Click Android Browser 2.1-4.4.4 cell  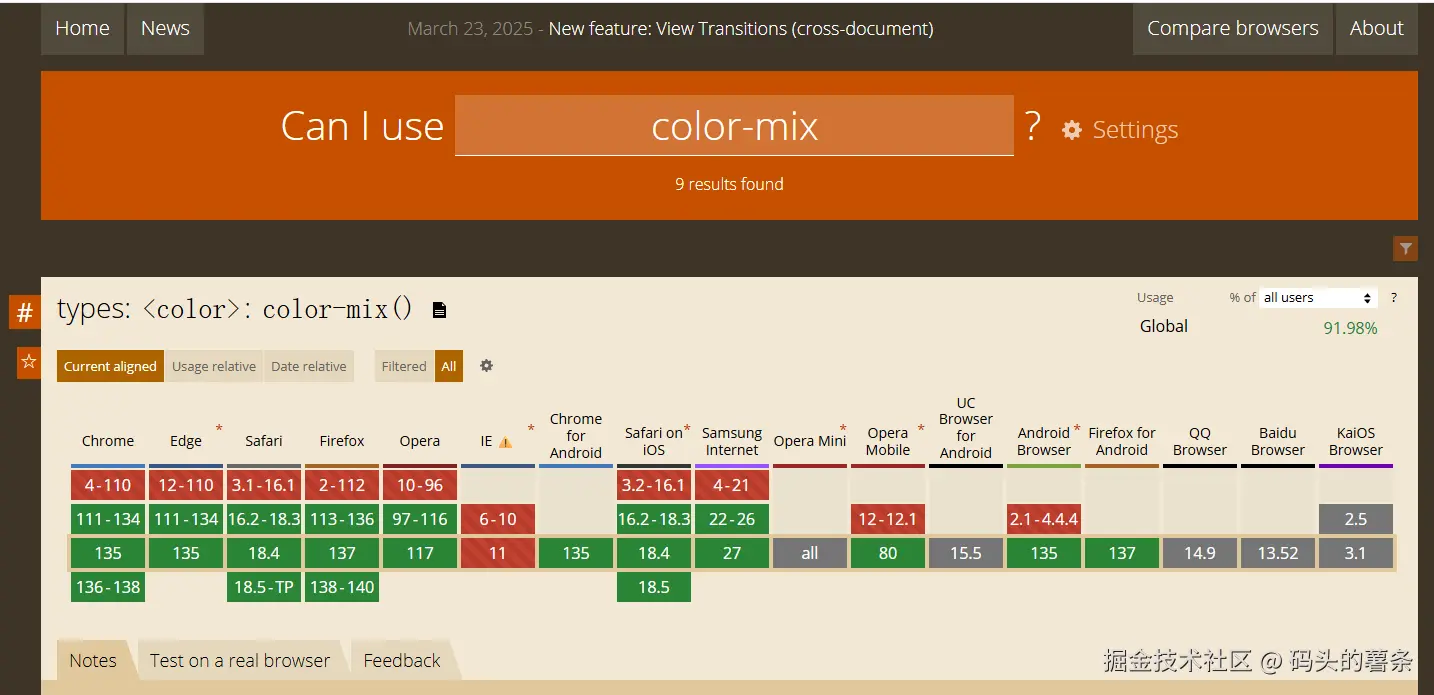click(1044, 519)
